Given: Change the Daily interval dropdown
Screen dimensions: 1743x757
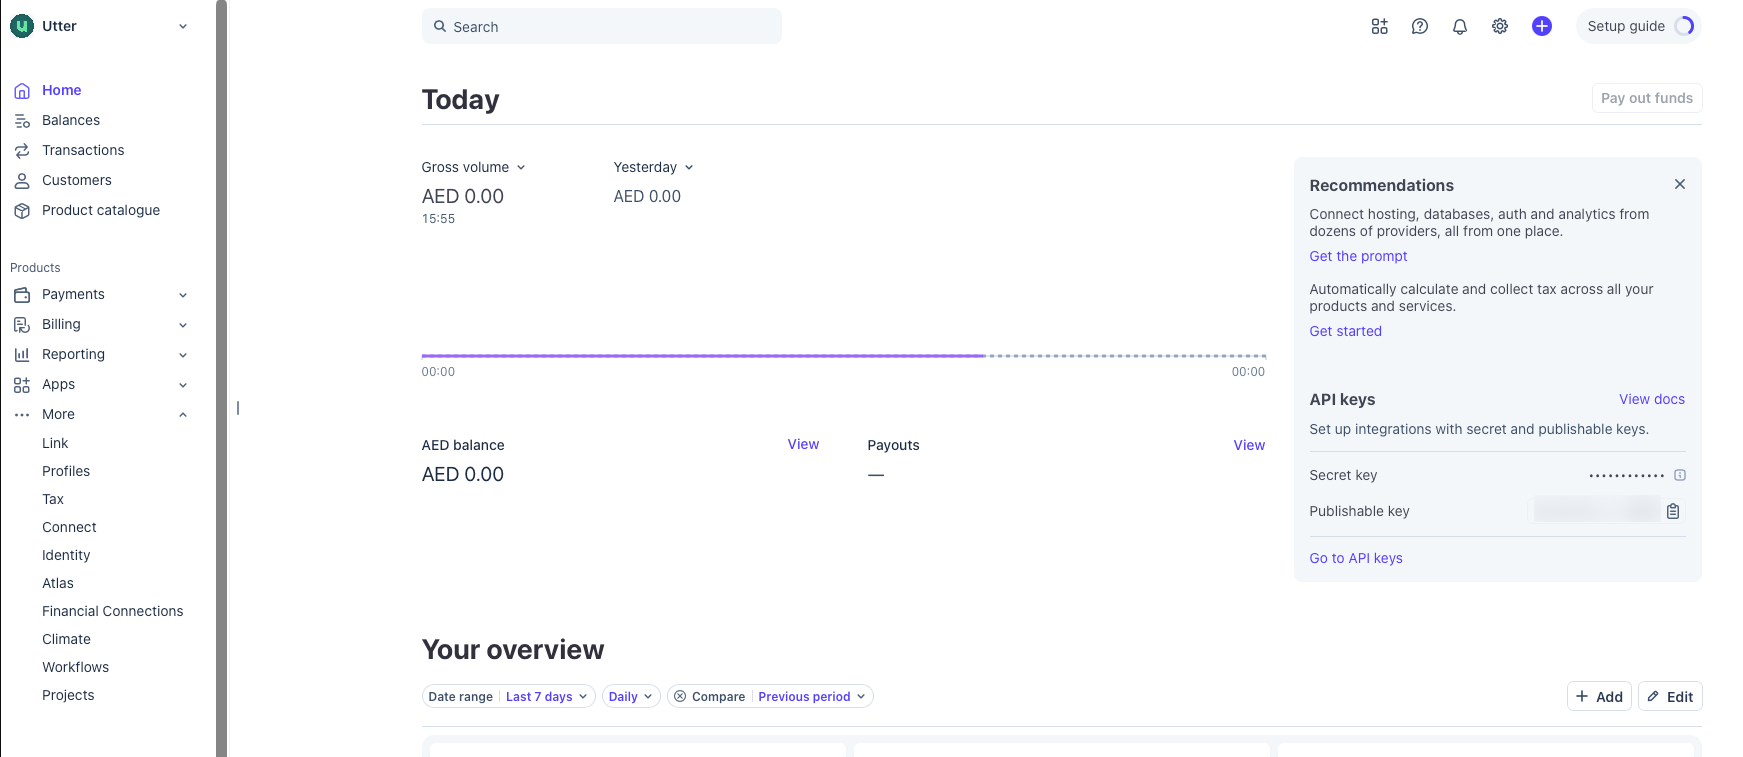Looking at the screenshot, I should [631, 696].
